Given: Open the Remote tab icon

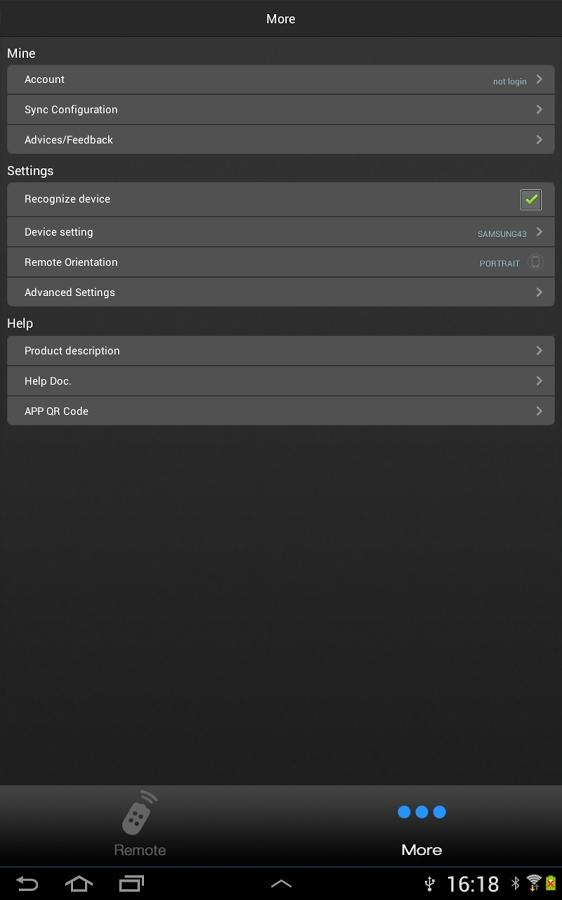Looking at the screenshot, I should [x=139, y=813].
